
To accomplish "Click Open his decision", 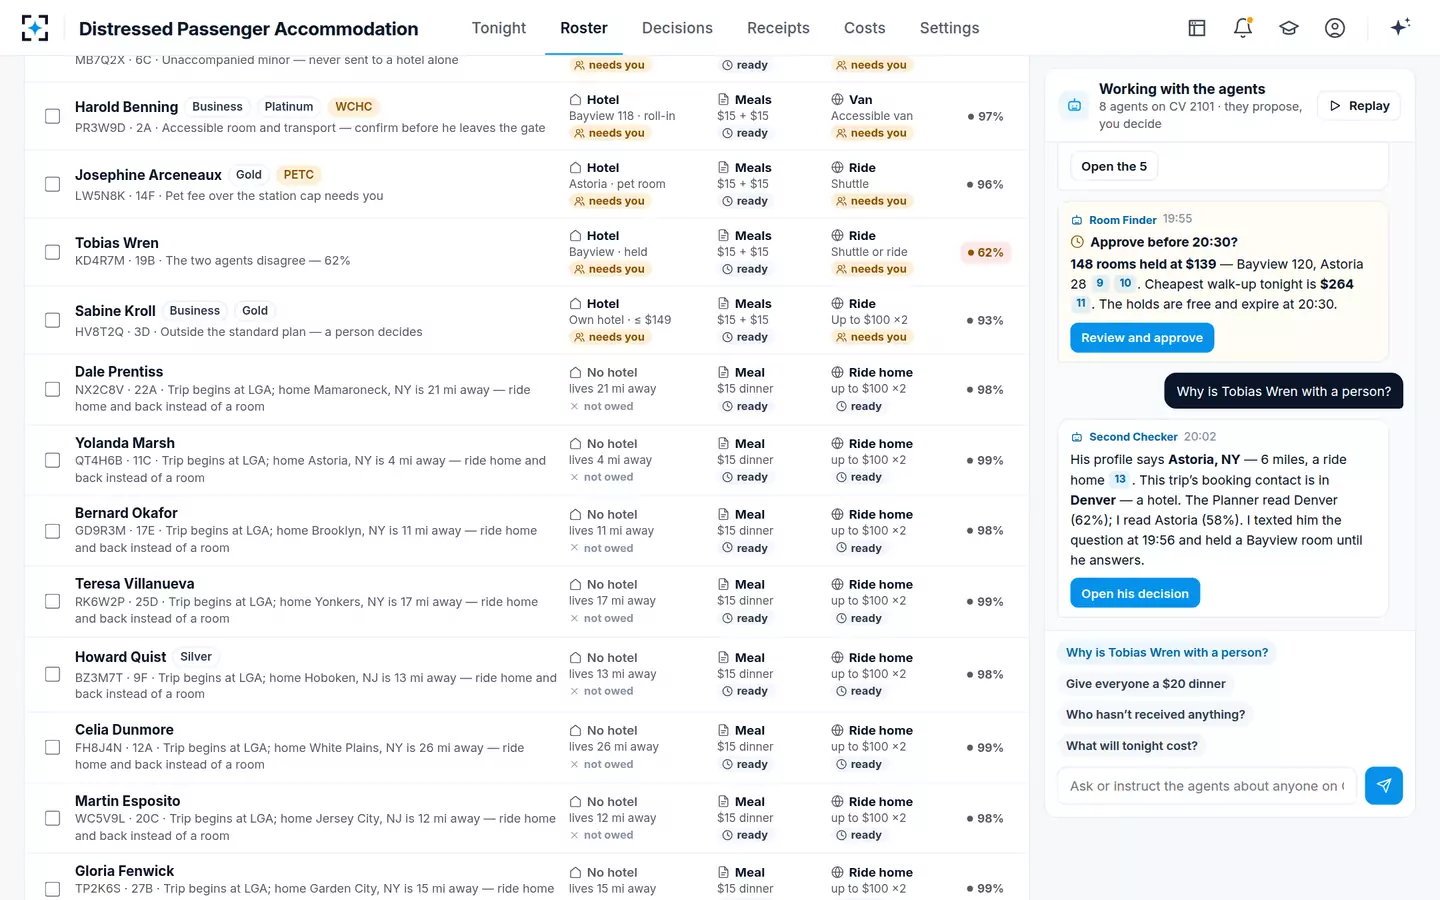I will coord(1135,594).
